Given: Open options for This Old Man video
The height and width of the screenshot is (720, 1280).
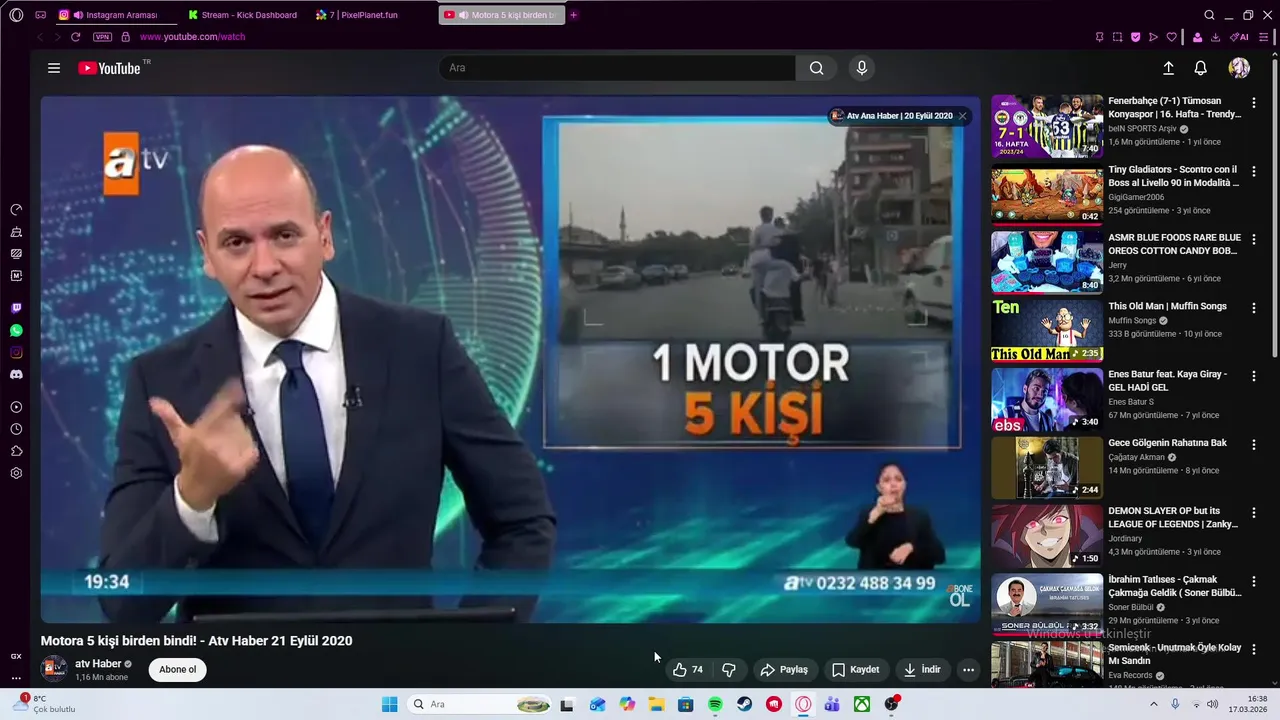Looking at the screenshot, I should point(1254,308).
